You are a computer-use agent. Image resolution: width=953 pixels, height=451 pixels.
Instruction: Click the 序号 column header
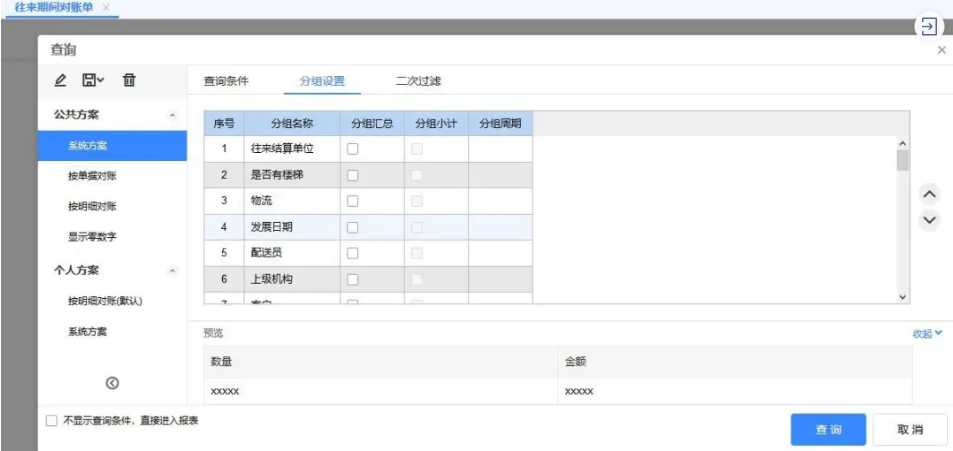point(224,123)
